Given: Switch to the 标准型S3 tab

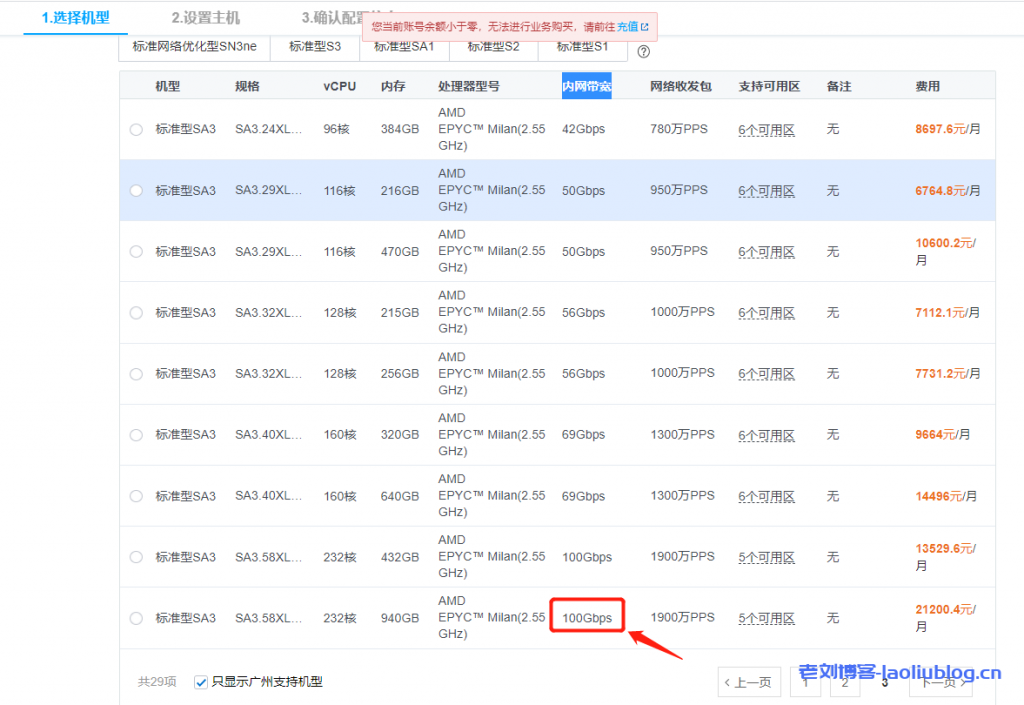Looking at the screenshot, I should coord(314,46).
